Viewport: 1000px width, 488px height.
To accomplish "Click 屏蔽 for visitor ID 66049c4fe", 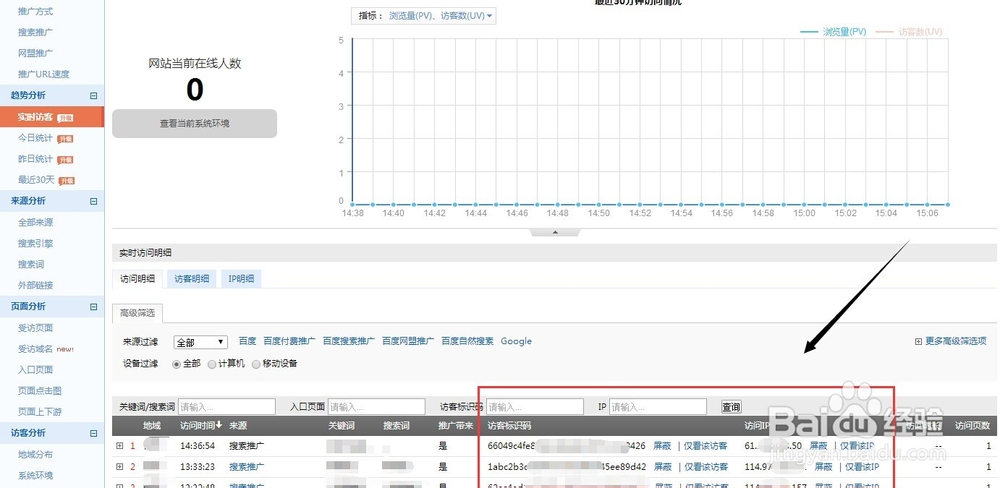I will tap(662, 446).
